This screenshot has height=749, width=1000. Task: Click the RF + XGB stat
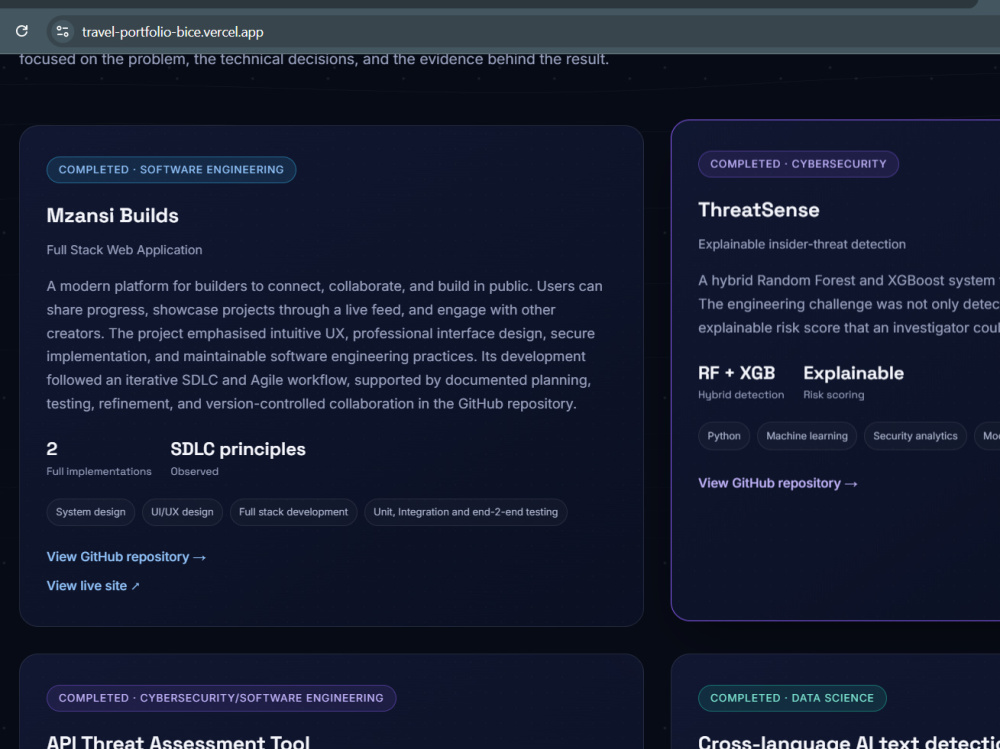coord(737,373)
